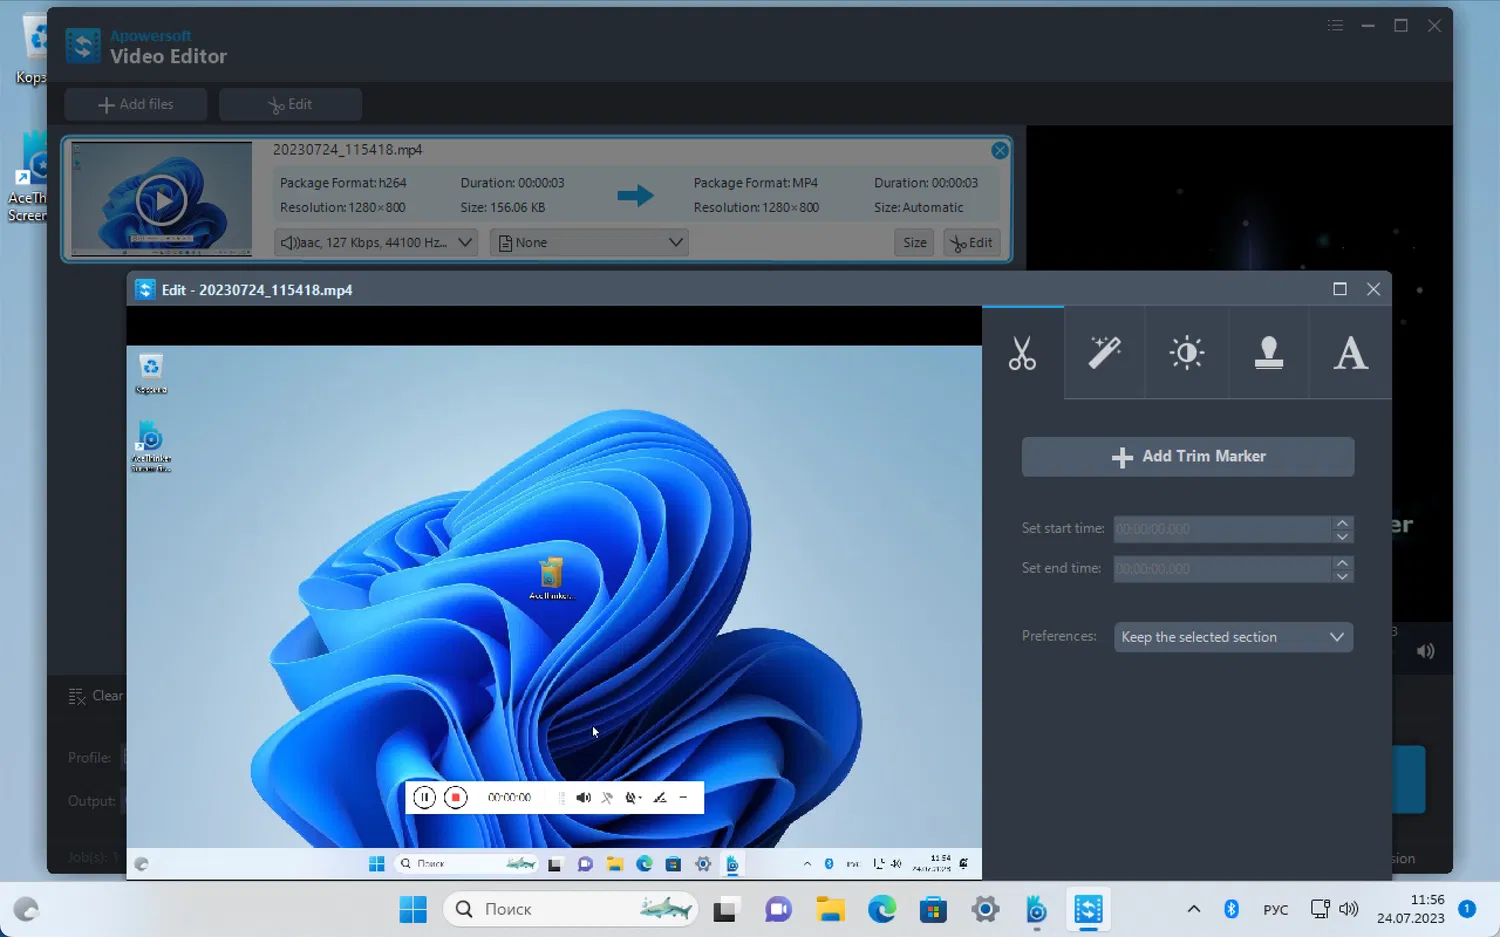Open the notification badge in tray
The height and width of the screenshot is (937, 1500).
pyautogui.click(x=1468, y=909)
